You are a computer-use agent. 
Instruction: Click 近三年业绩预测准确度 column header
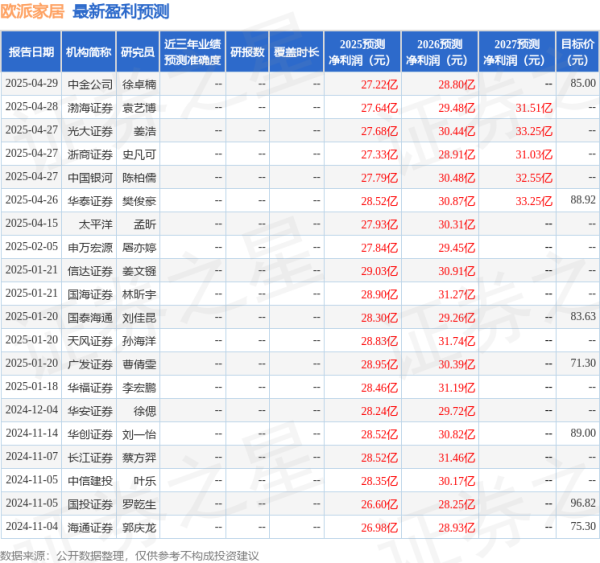(191, 53)
